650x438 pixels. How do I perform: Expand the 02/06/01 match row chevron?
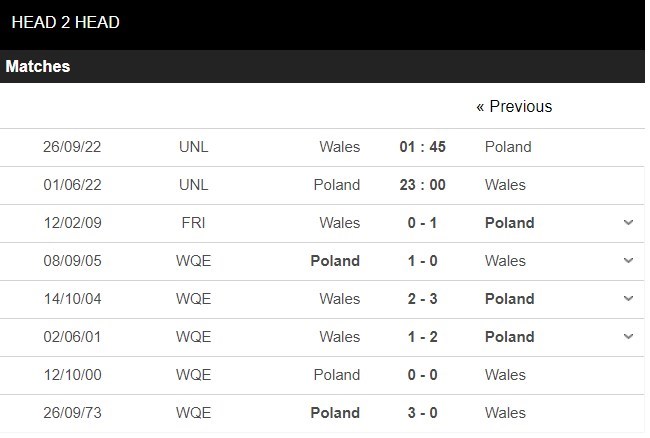point(628,337)
